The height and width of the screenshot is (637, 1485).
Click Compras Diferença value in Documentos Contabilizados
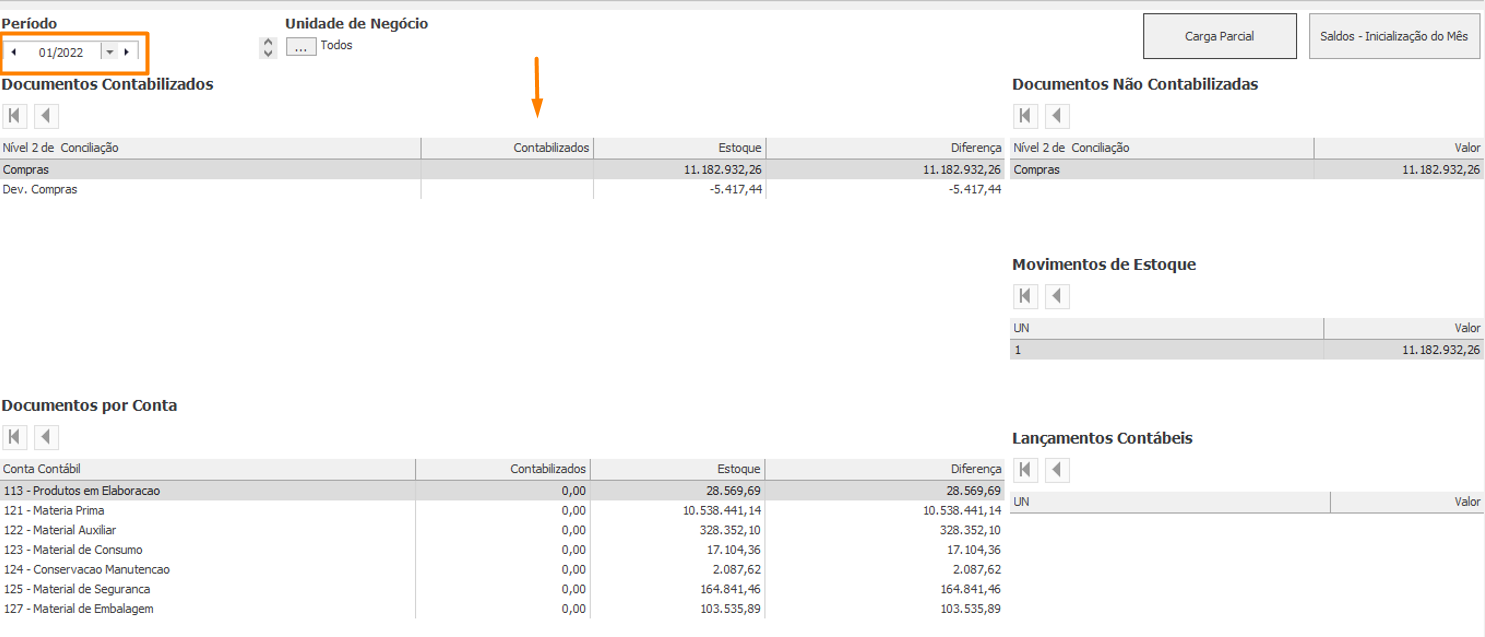(x=962, y=169)
